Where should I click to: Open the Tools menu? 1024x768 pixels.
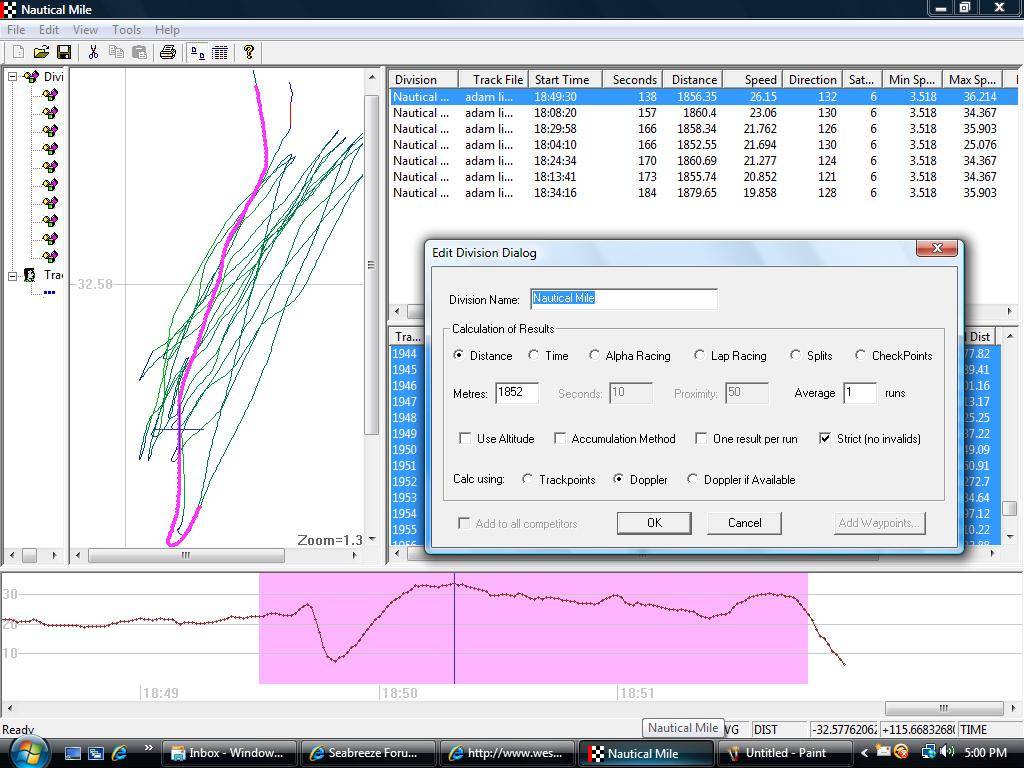126,30
